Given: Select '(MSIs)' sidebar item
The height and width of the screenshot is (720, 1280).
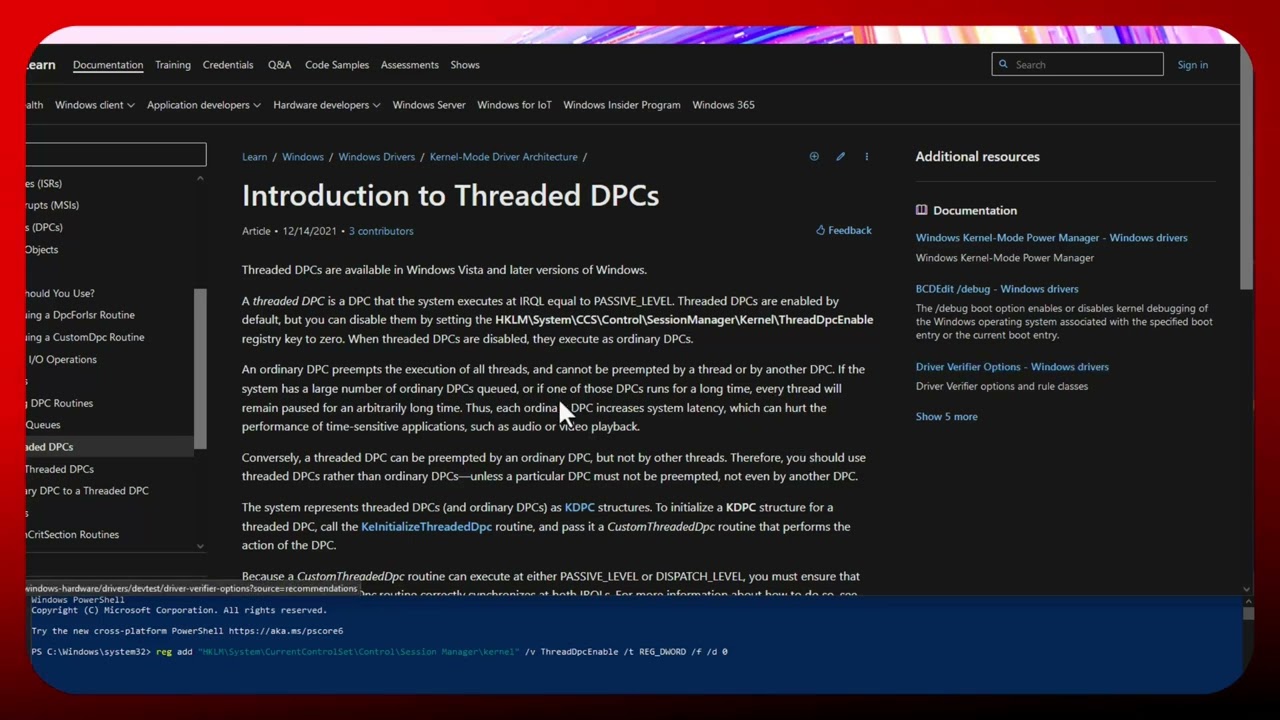Looking at the screenshot, I should [52, 205].
